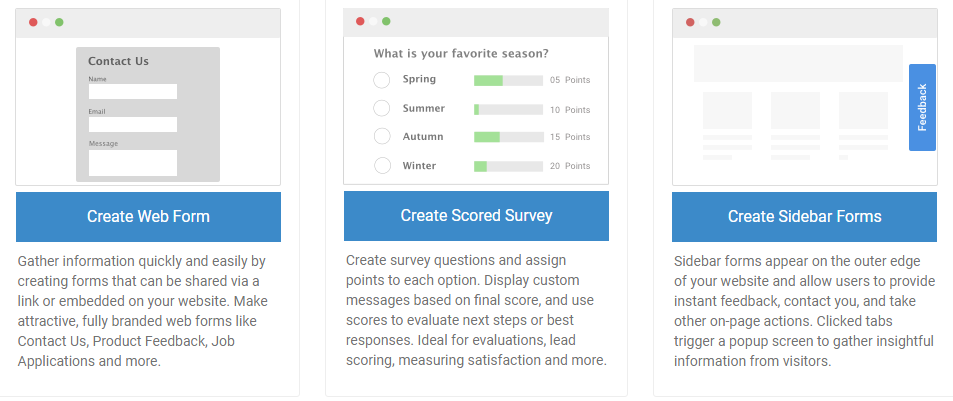Viewport: 953px width, 401px height.
Task: Select the Autumn radio option
Action: (382, 136)
